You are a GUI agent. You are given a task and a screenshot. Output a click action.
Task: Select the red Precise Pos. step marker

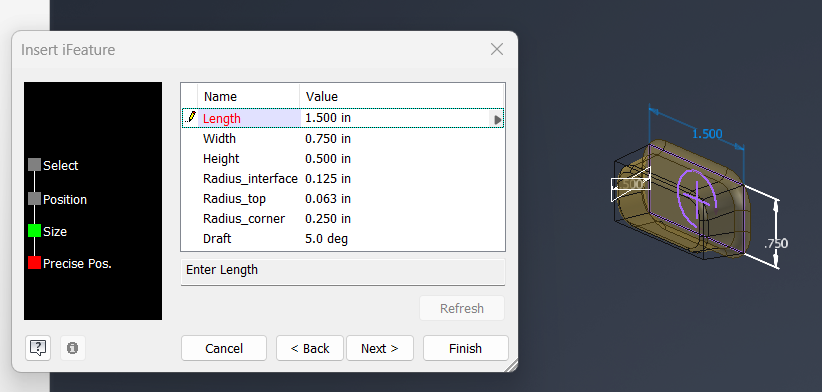(x=35, y=263)
